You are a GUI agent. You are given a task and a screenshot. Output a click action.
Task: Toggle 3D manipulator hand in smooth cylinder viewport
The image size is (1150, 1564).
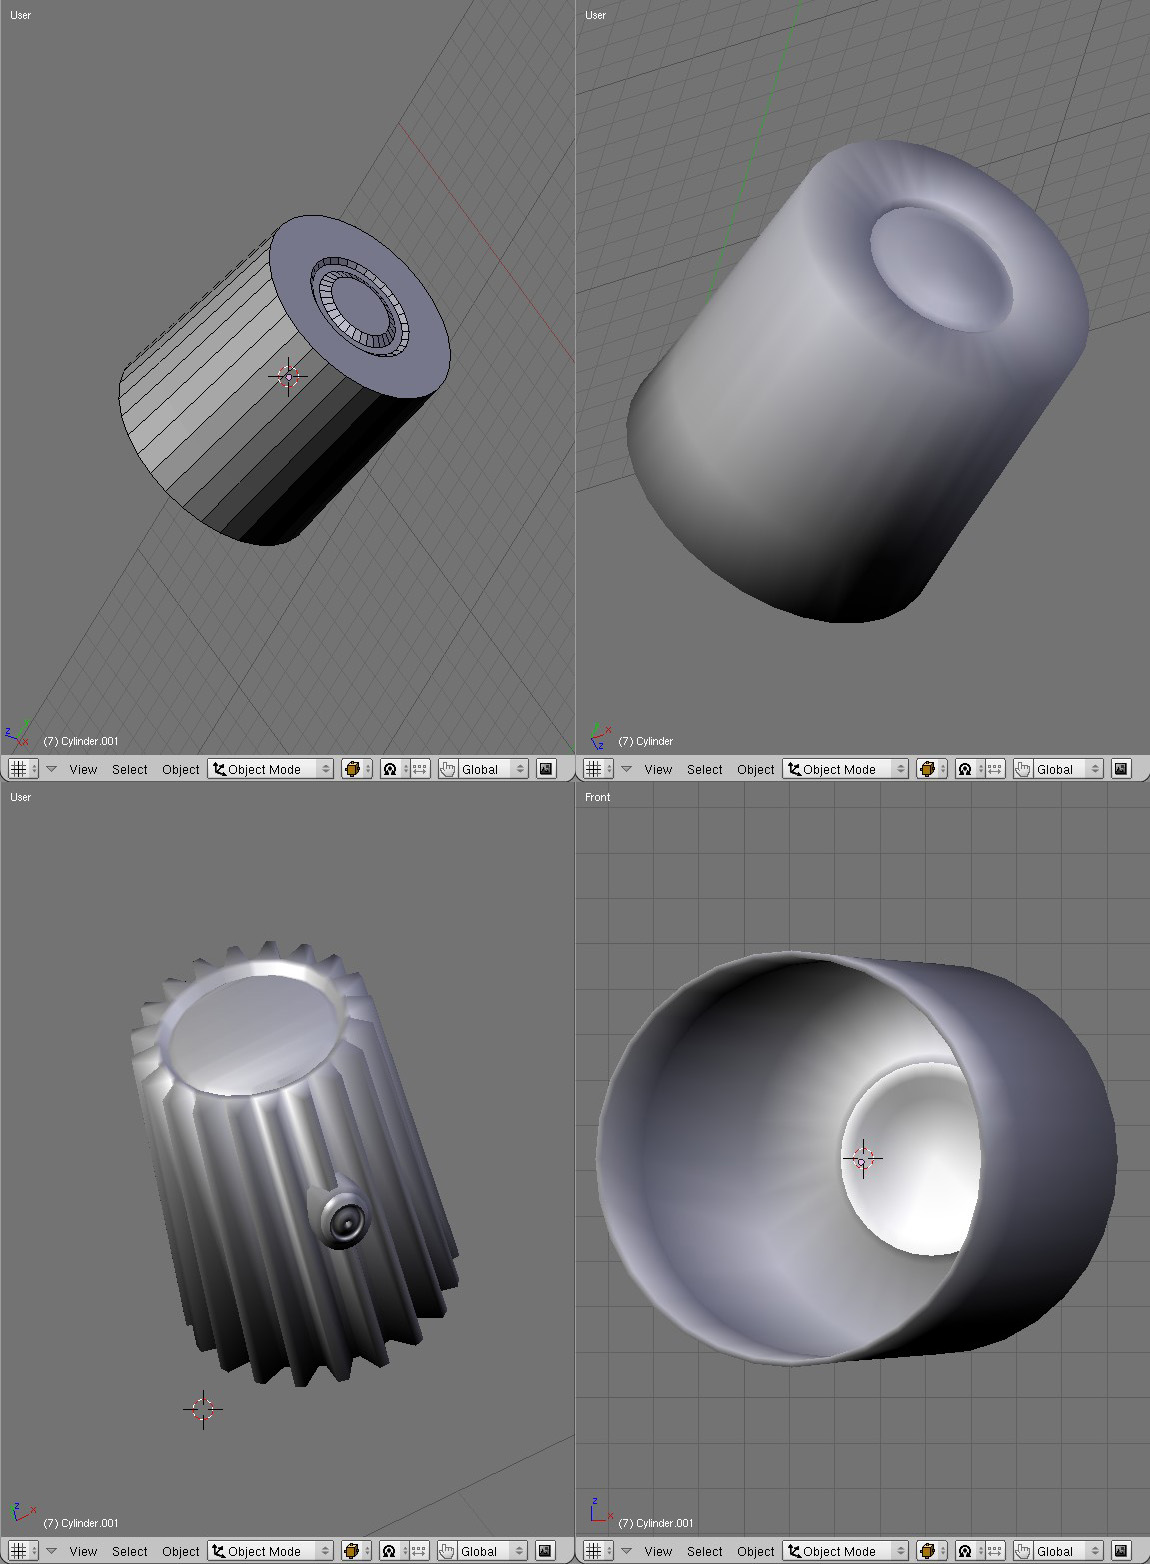click(x=1022, y=769)
